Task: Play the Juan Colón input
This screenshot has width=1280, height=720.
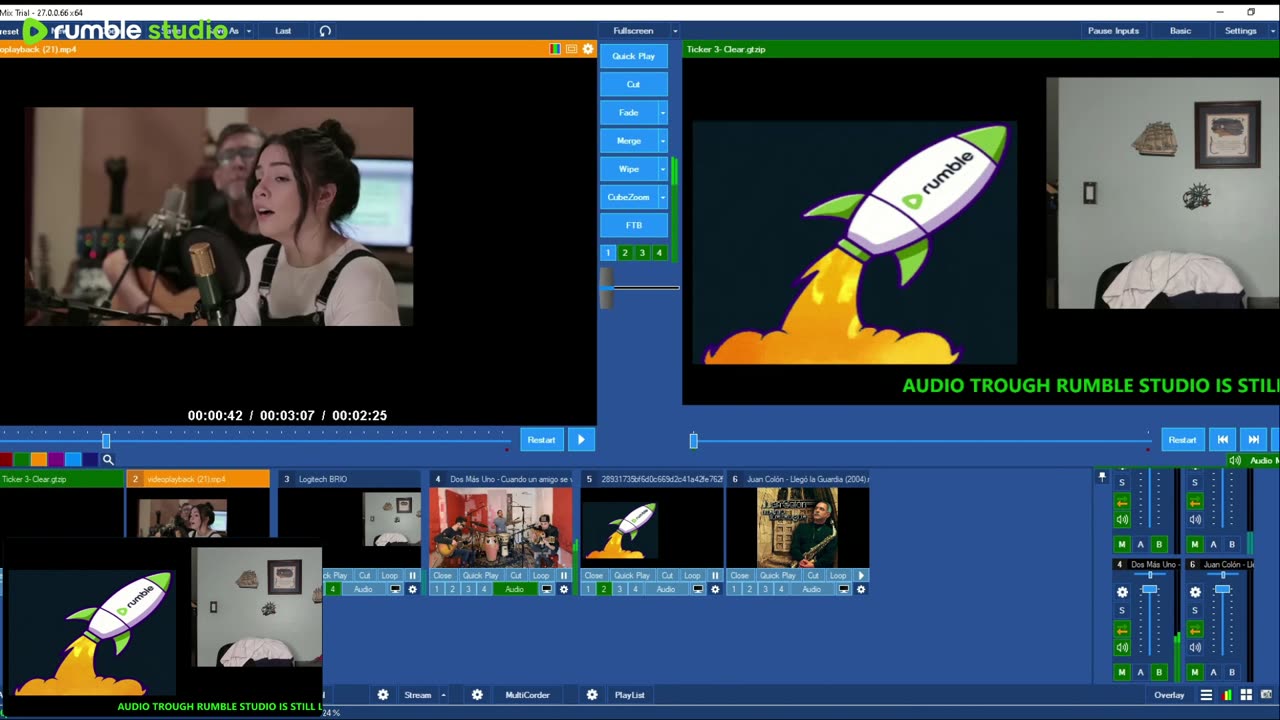Action: tap(861, 576)
